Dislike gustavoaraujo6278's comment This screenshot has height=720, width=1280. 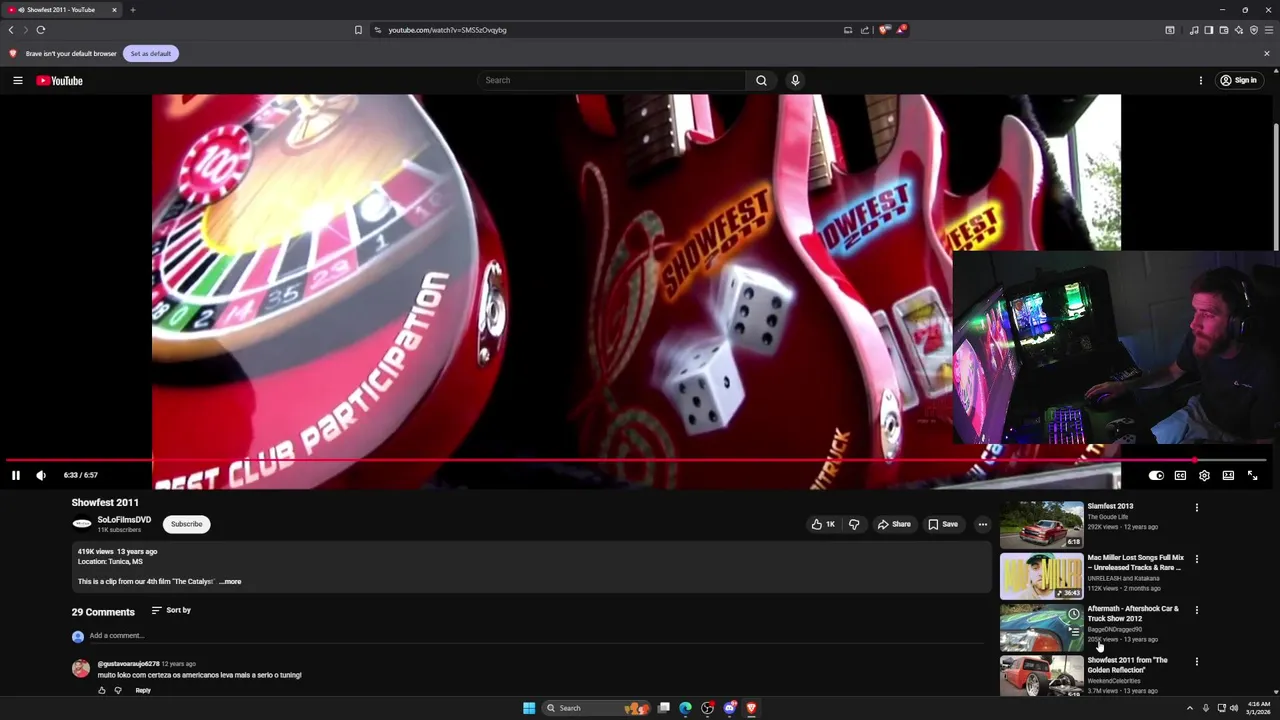[118, 690]
